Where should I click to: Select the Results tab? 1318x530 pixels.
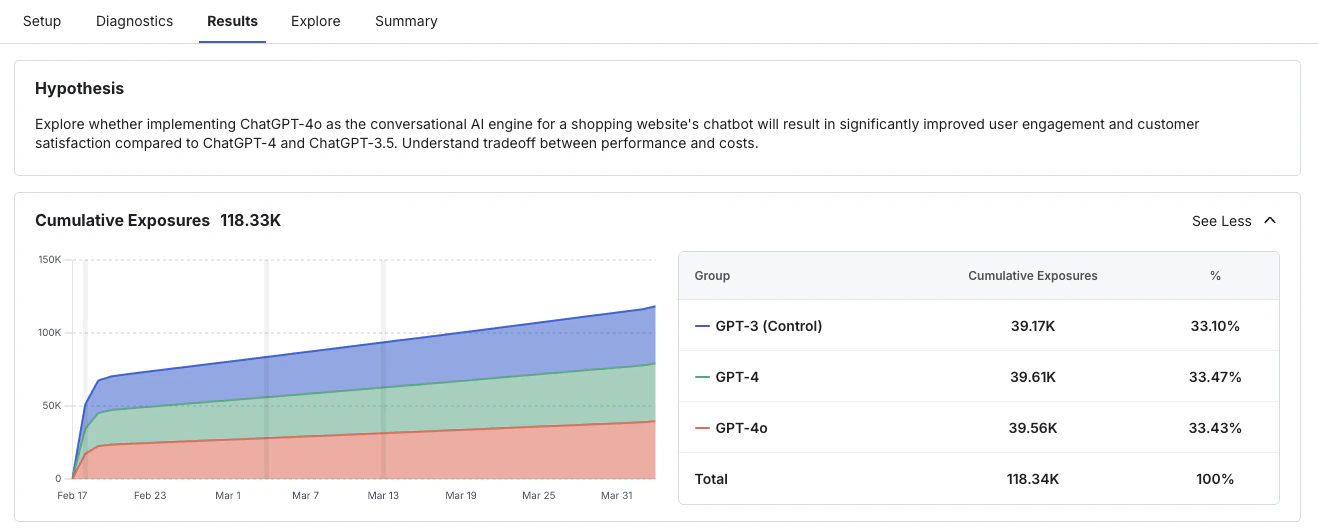click(x=232, y=21)
